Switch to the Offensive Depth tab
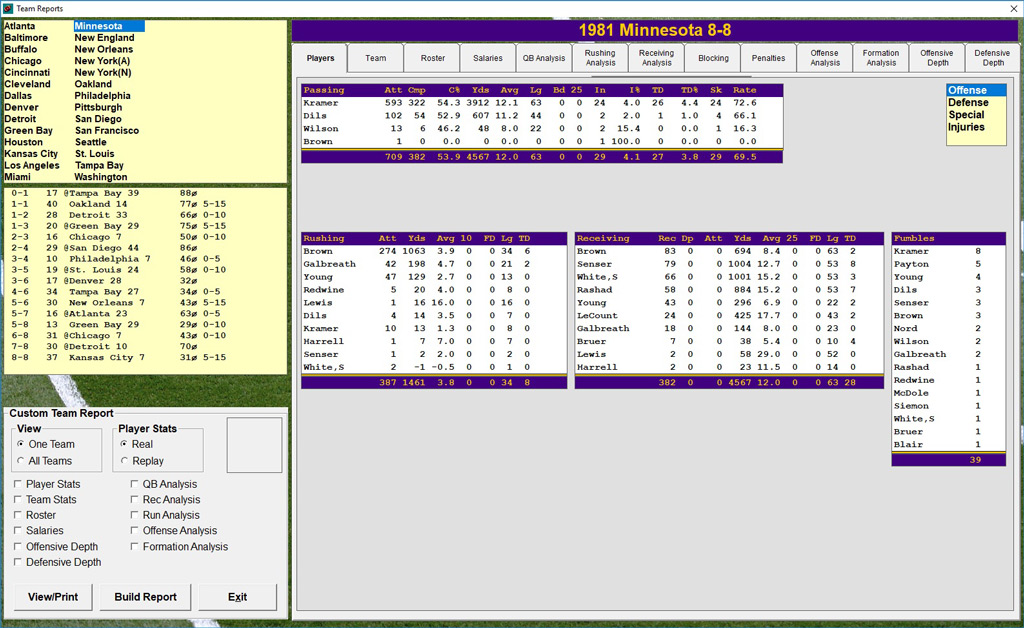The width and height of the screenshot is (1024, 628). [937, 58]
